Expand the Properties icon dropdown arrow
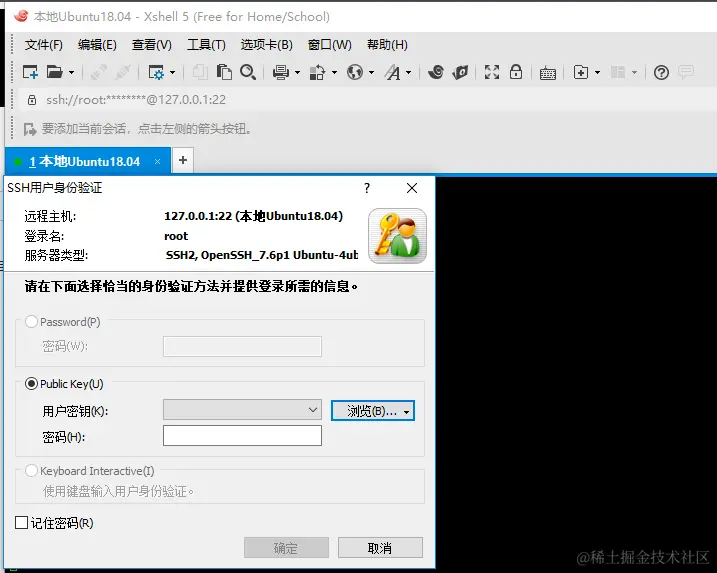717x573 pixels. click(172, 72)
